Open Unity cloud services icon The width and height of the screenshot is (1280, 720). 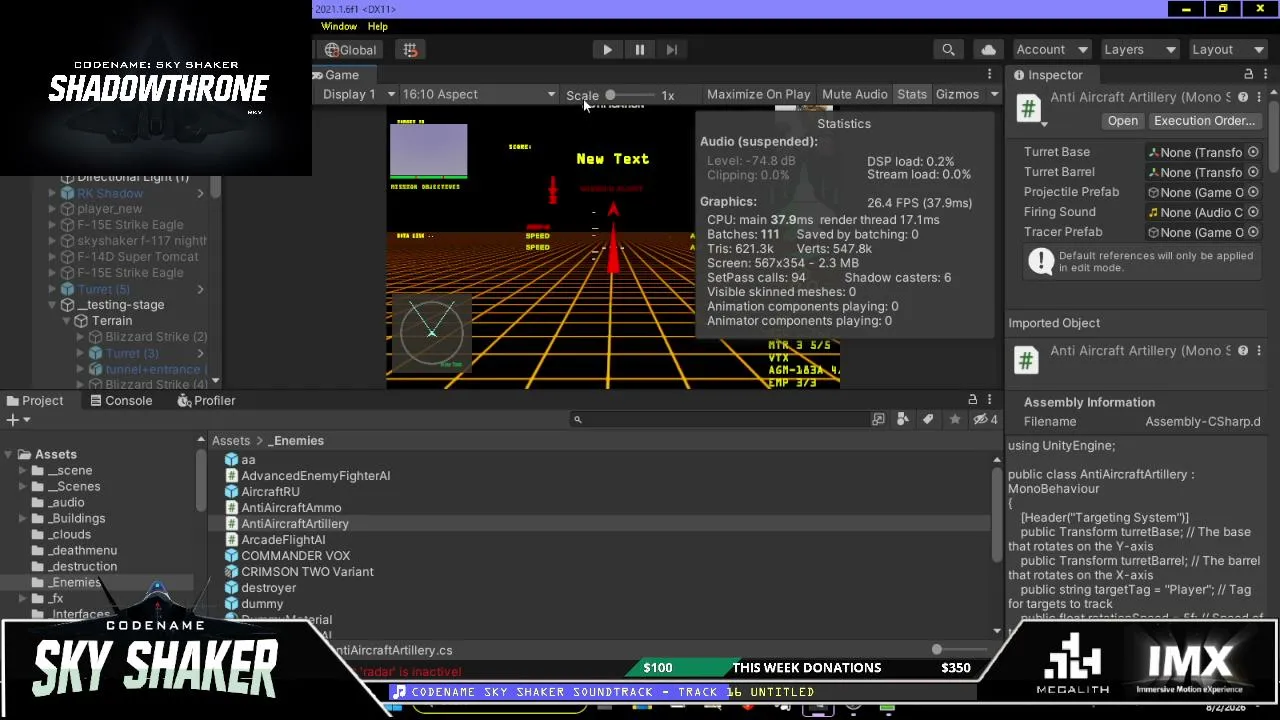pyautogui.click(x=989, y=49)
